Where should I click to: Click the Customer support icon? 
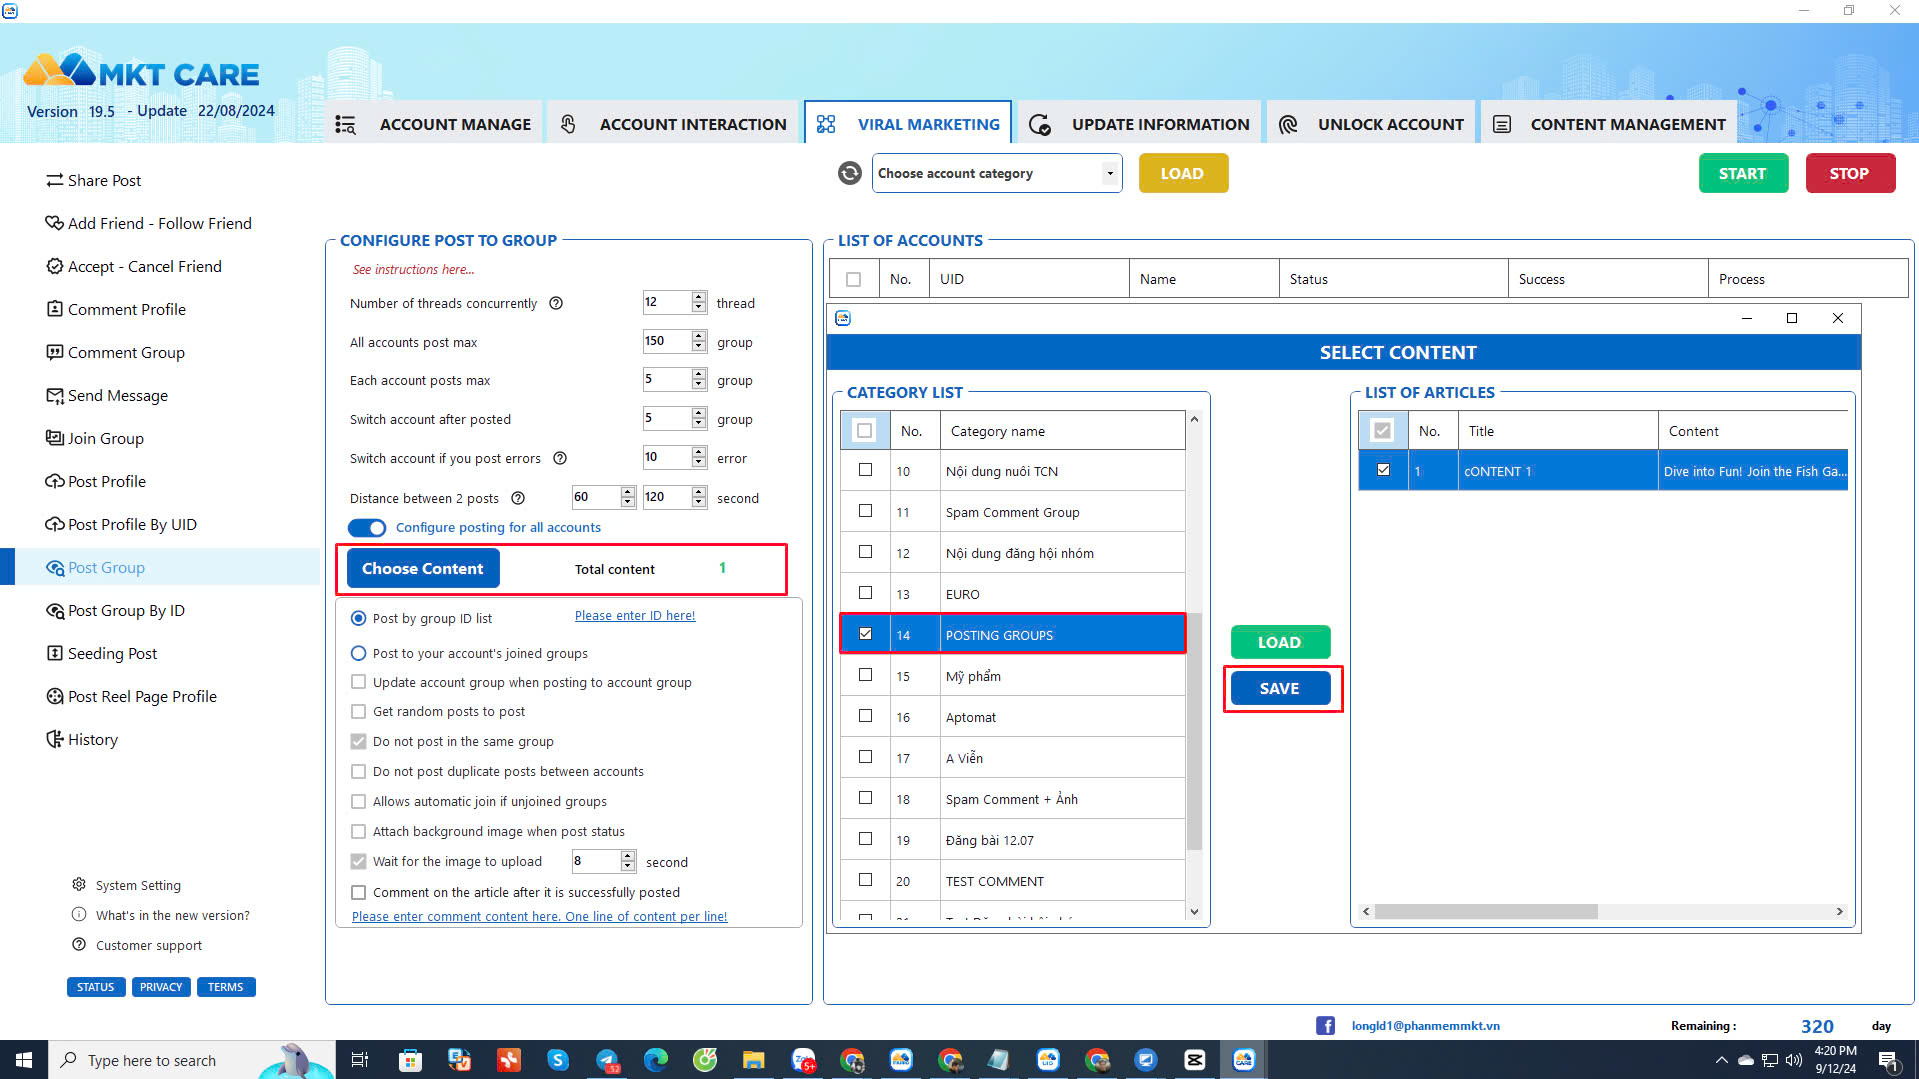79,945
